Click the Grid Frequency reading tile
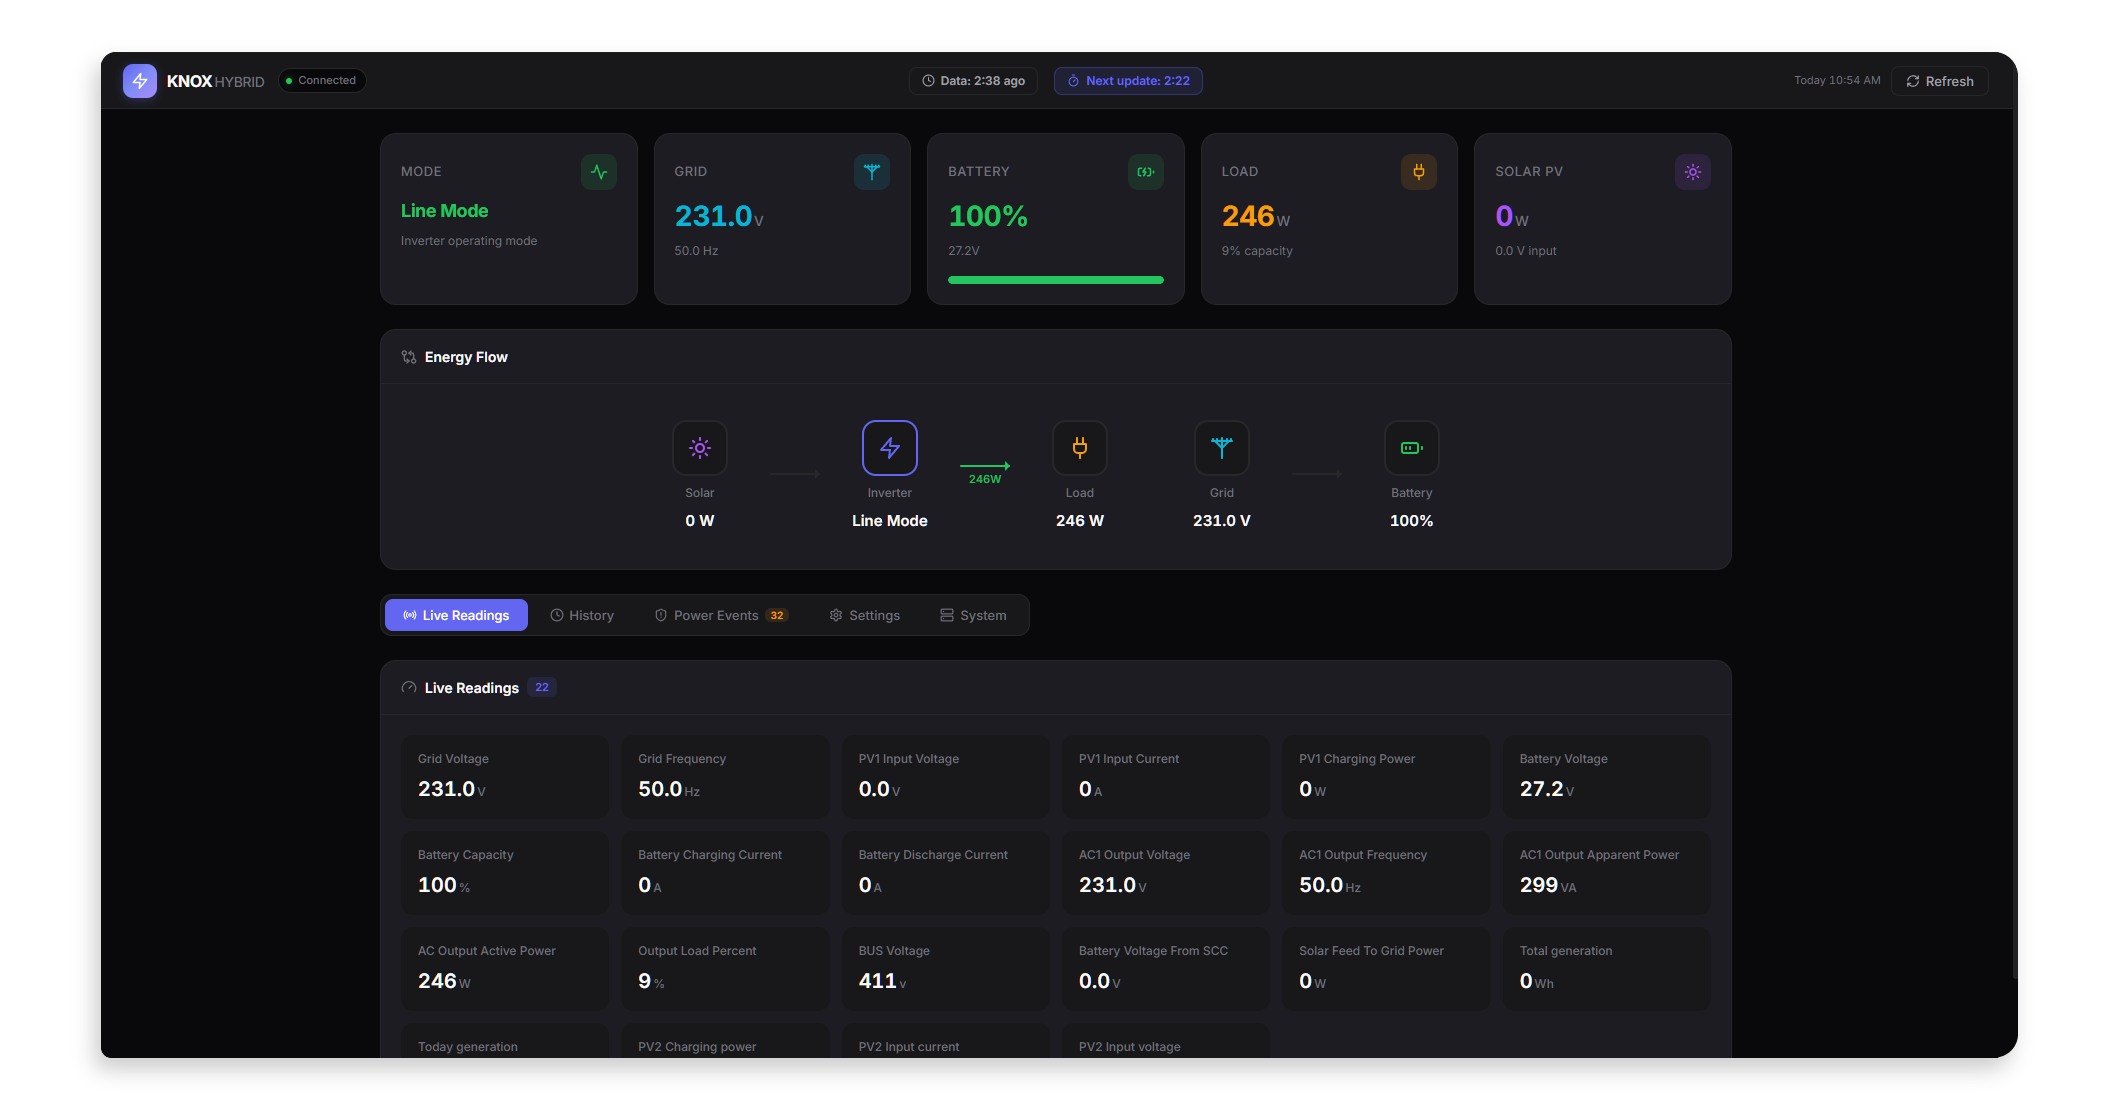The width and height of the screenshot is (2117, 1106). coord(725,777)
